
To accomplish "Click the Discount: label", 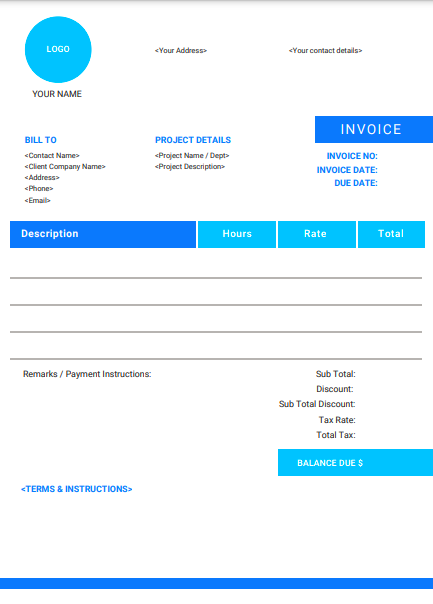I will click(x=335, y=389).
